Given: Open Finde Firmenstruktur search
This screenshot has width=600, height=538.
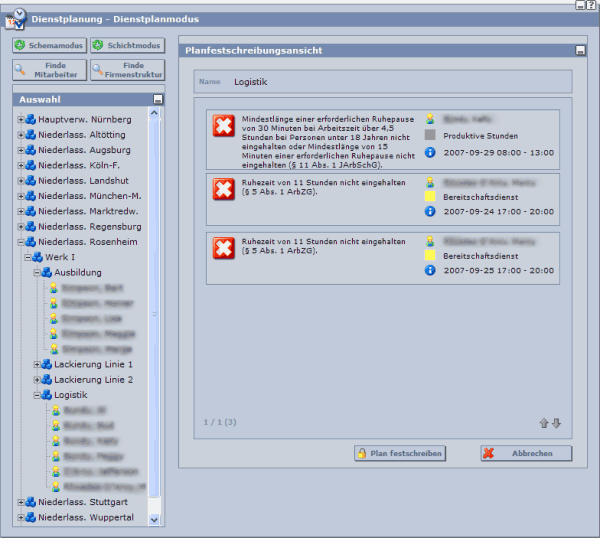Looking at the screenshot, I should (x=128, y=70).
